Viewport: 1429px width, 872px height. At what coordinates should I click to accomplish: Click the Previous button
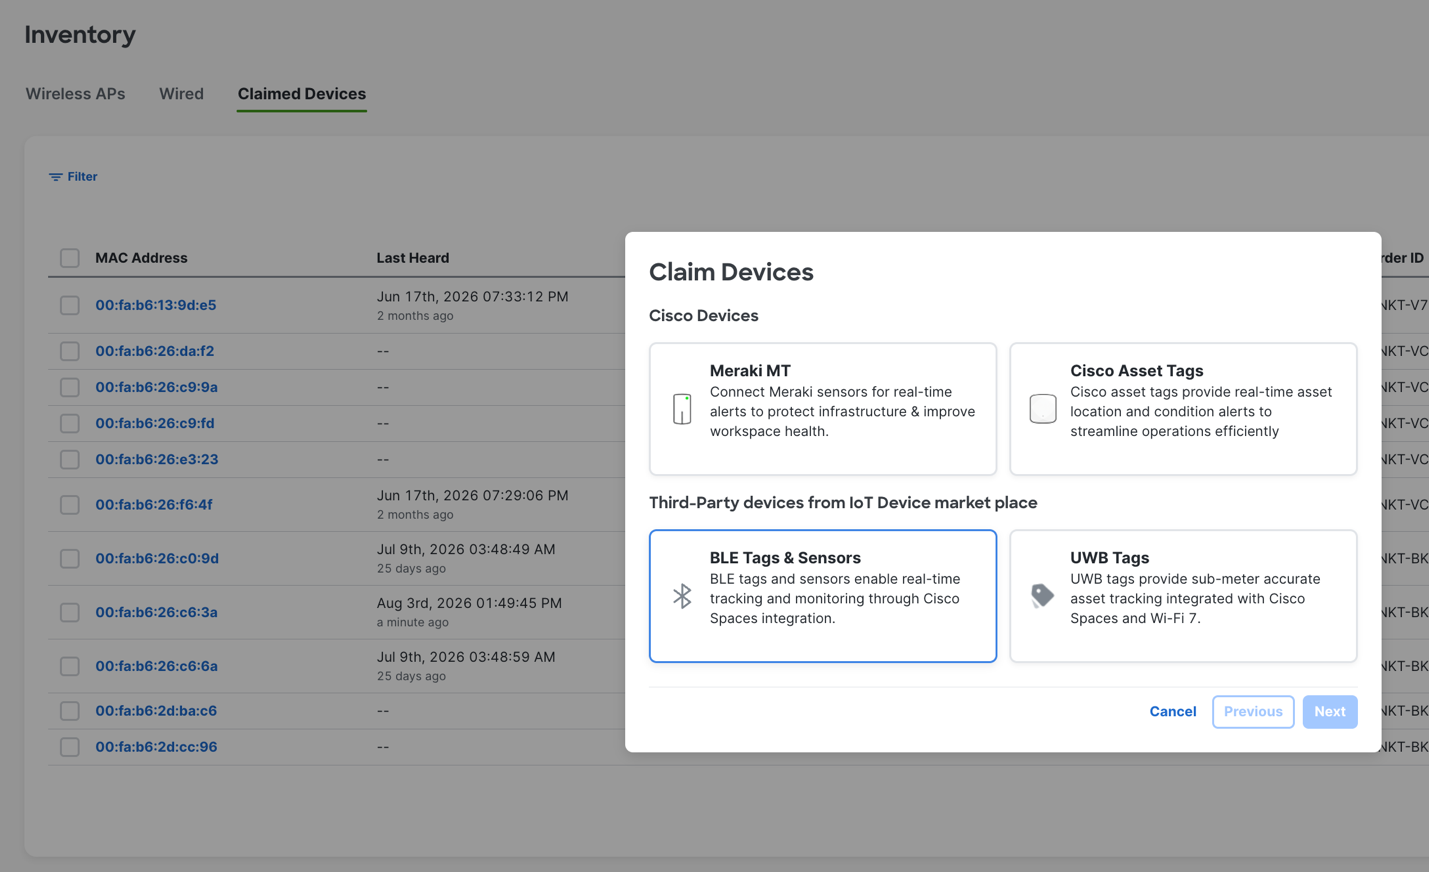1253,712
